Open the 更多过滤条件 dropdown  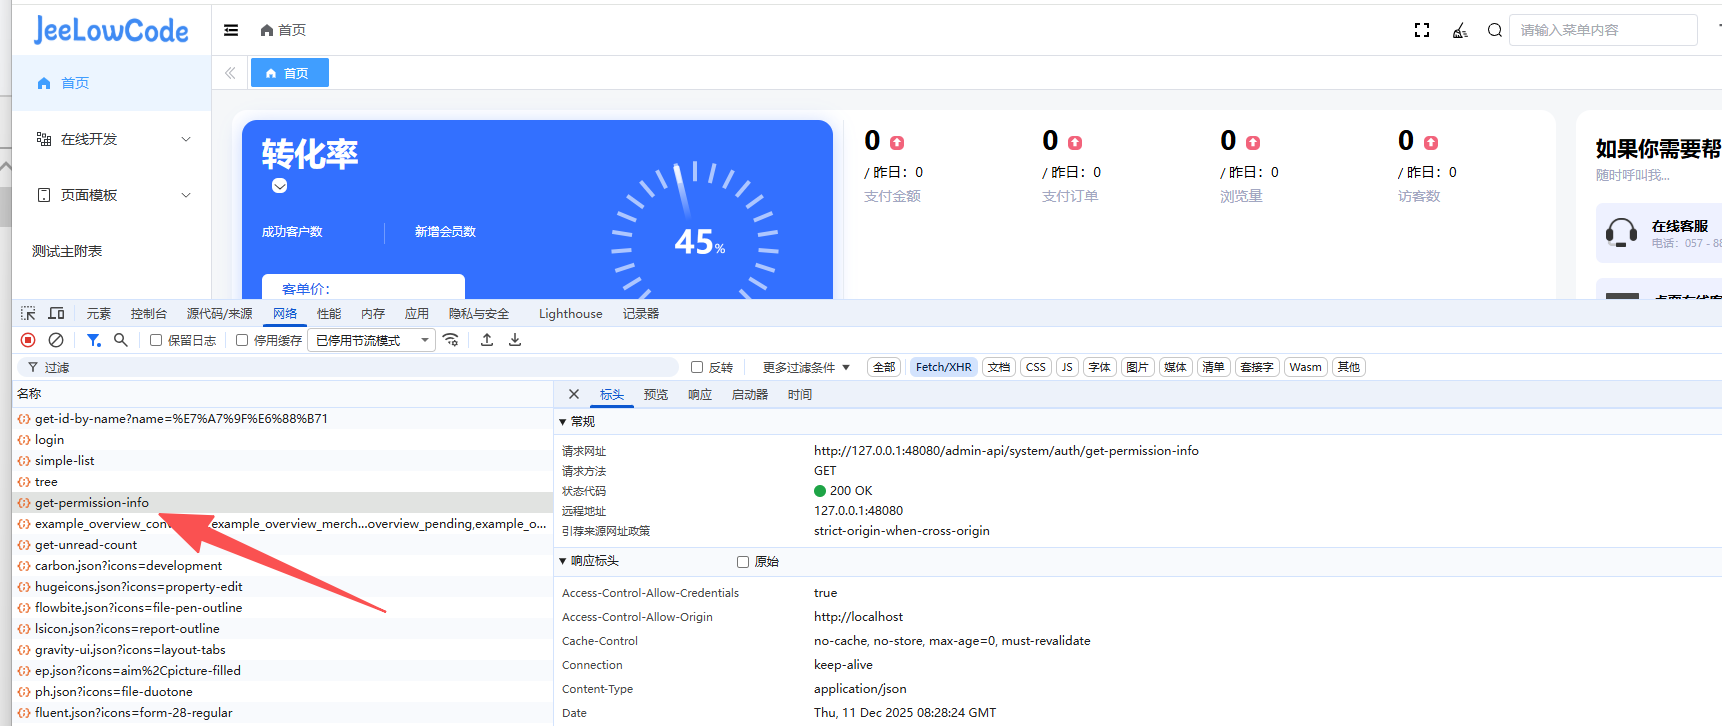pyautogui.click(x=806, y=367)
